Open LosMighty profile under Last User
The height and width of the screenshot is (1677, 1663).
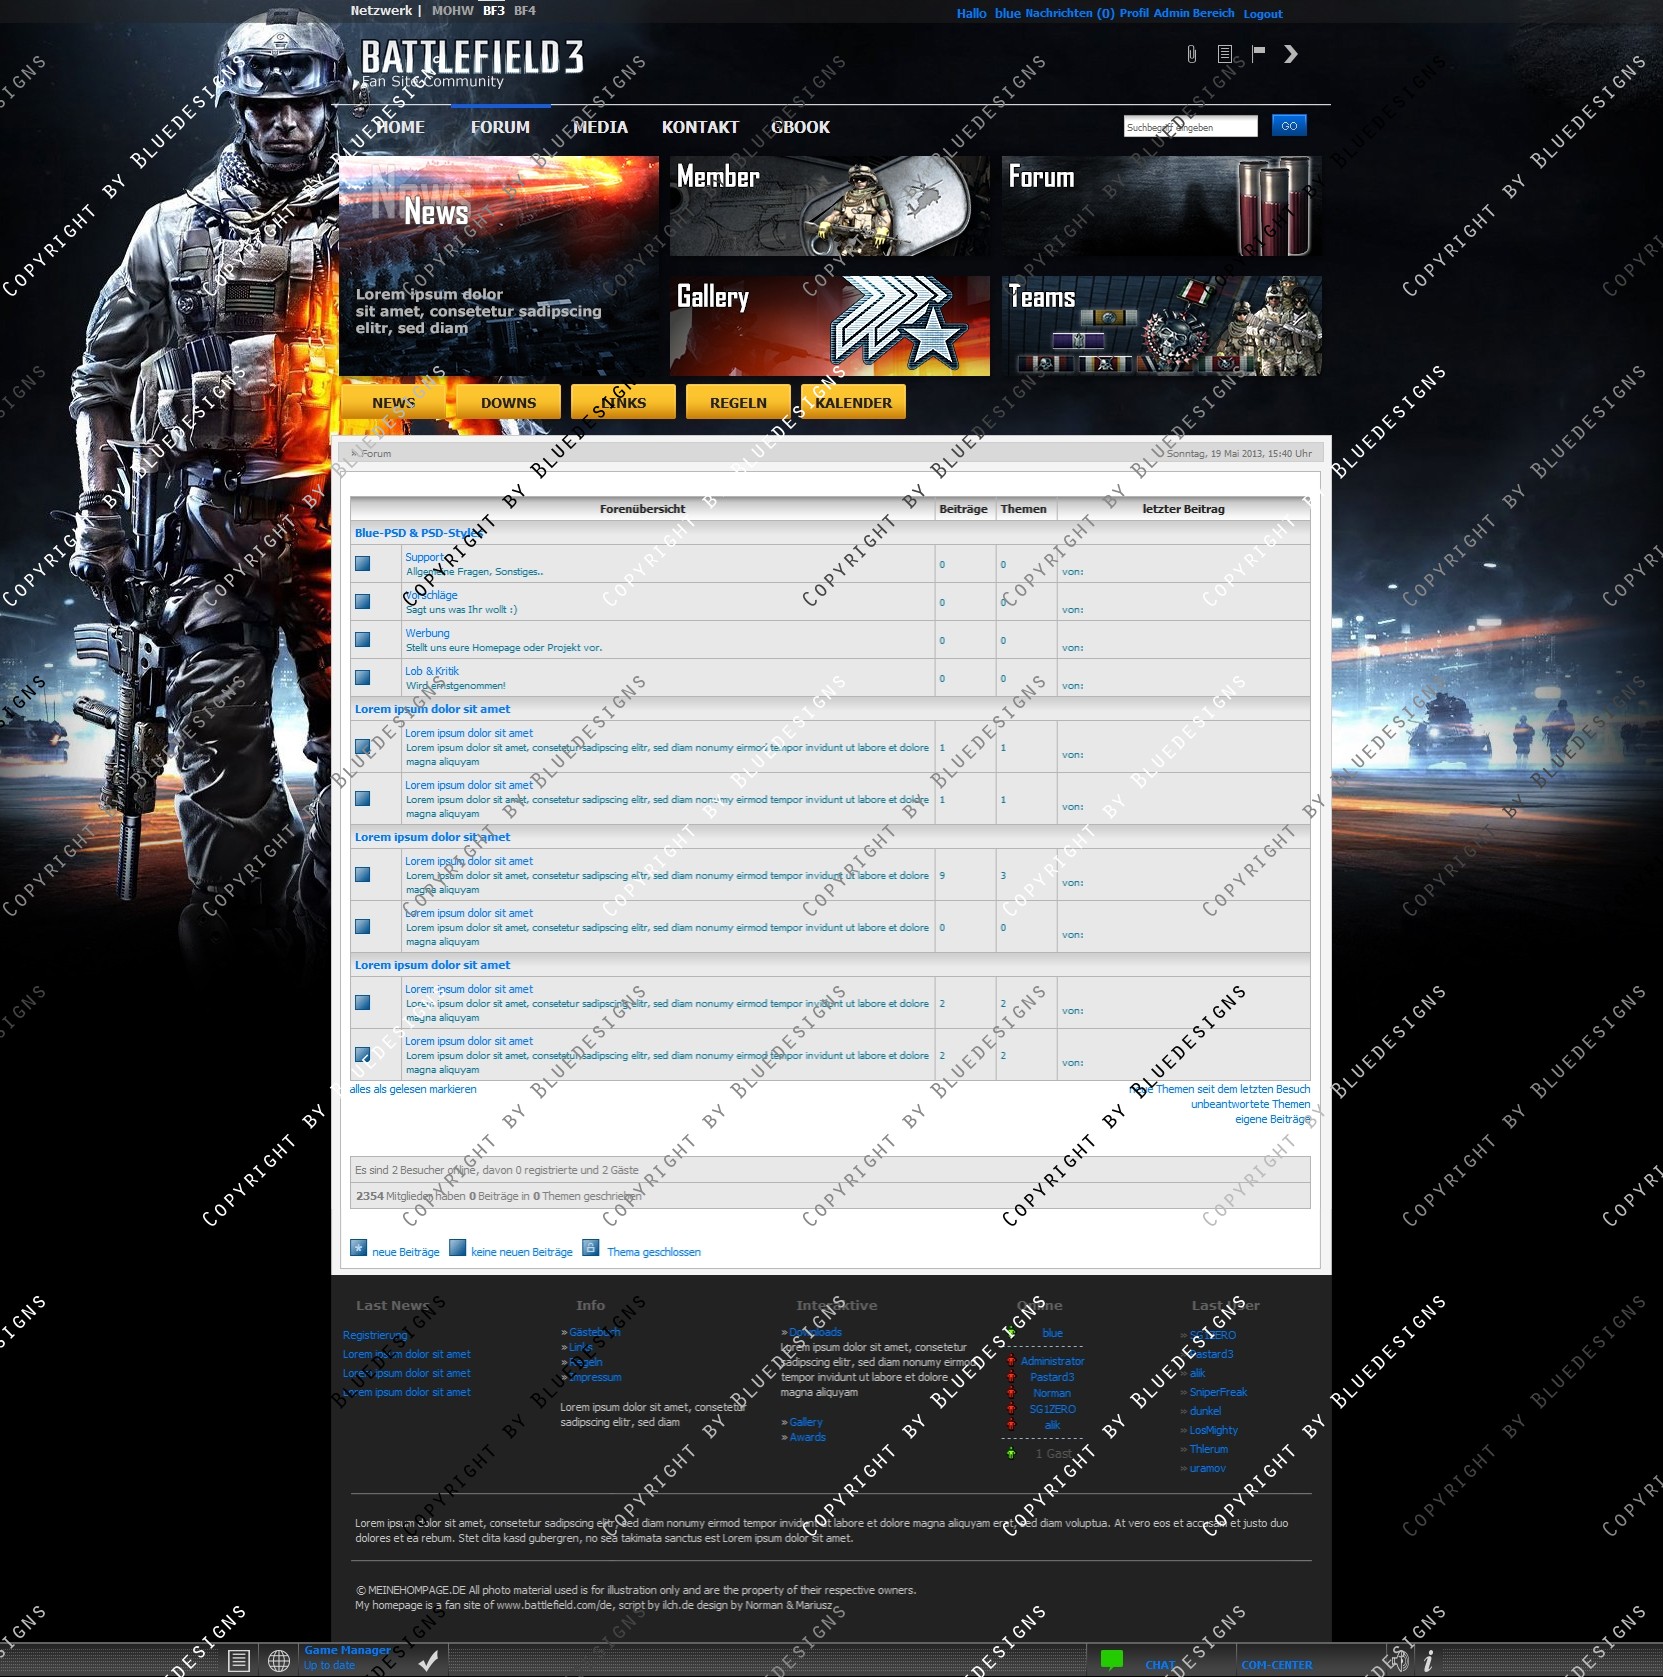point(1213,1430)
